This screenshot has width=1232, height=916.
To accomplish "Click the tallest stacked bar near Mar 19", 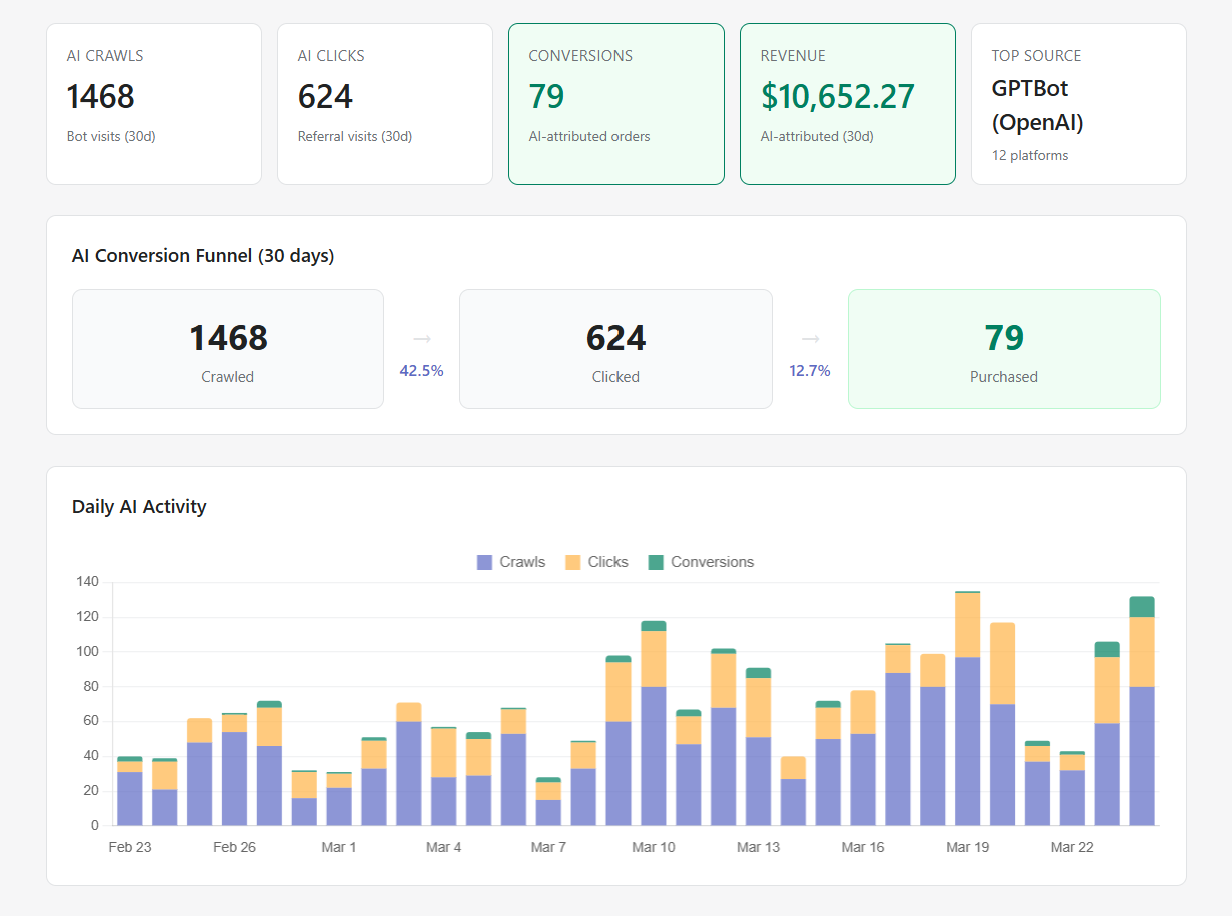I will (x=966, y=710).
